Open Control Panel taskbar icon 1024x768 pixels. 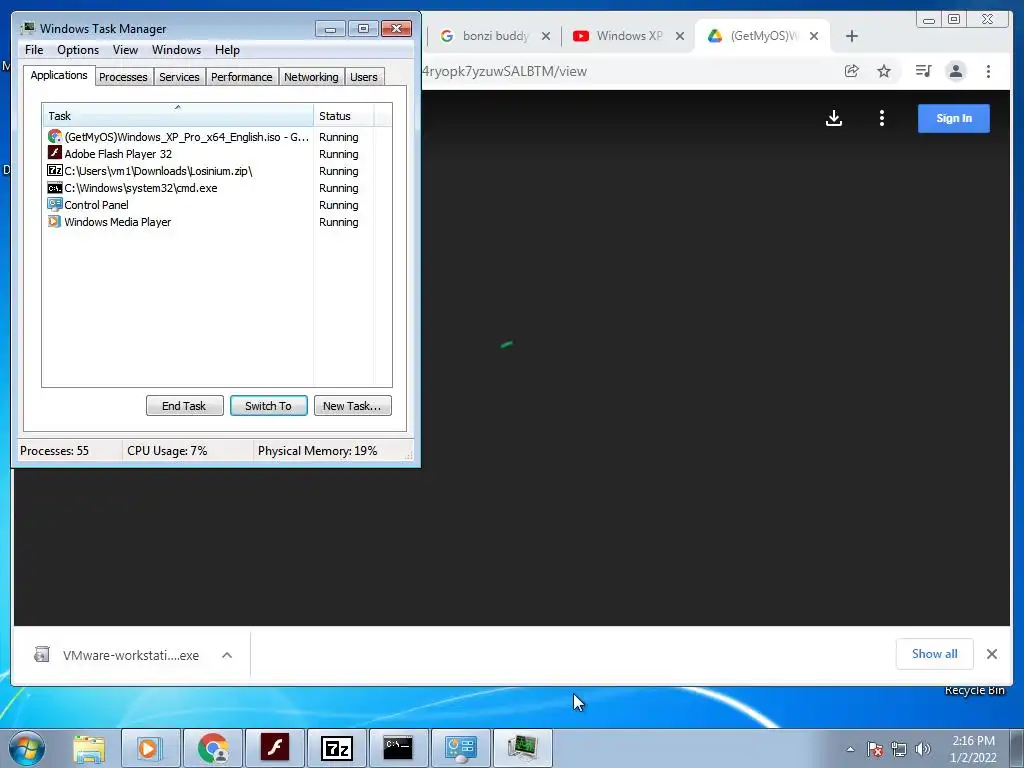tap(460, 748)
